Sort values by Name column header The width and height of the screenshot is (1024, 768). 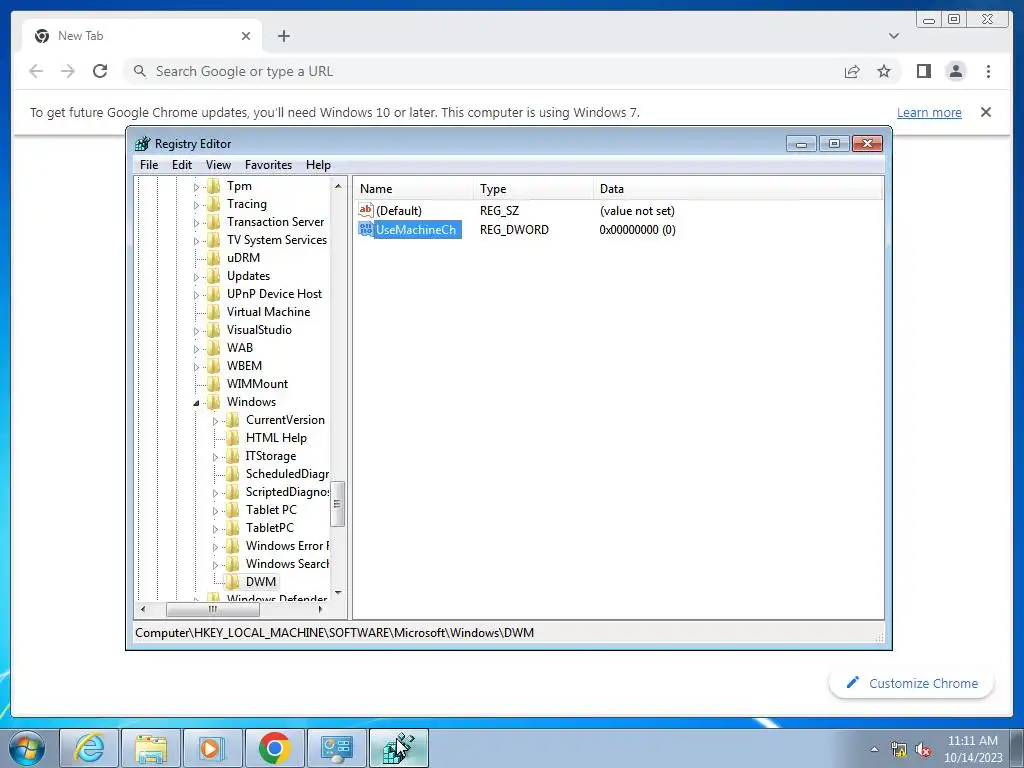413,189
